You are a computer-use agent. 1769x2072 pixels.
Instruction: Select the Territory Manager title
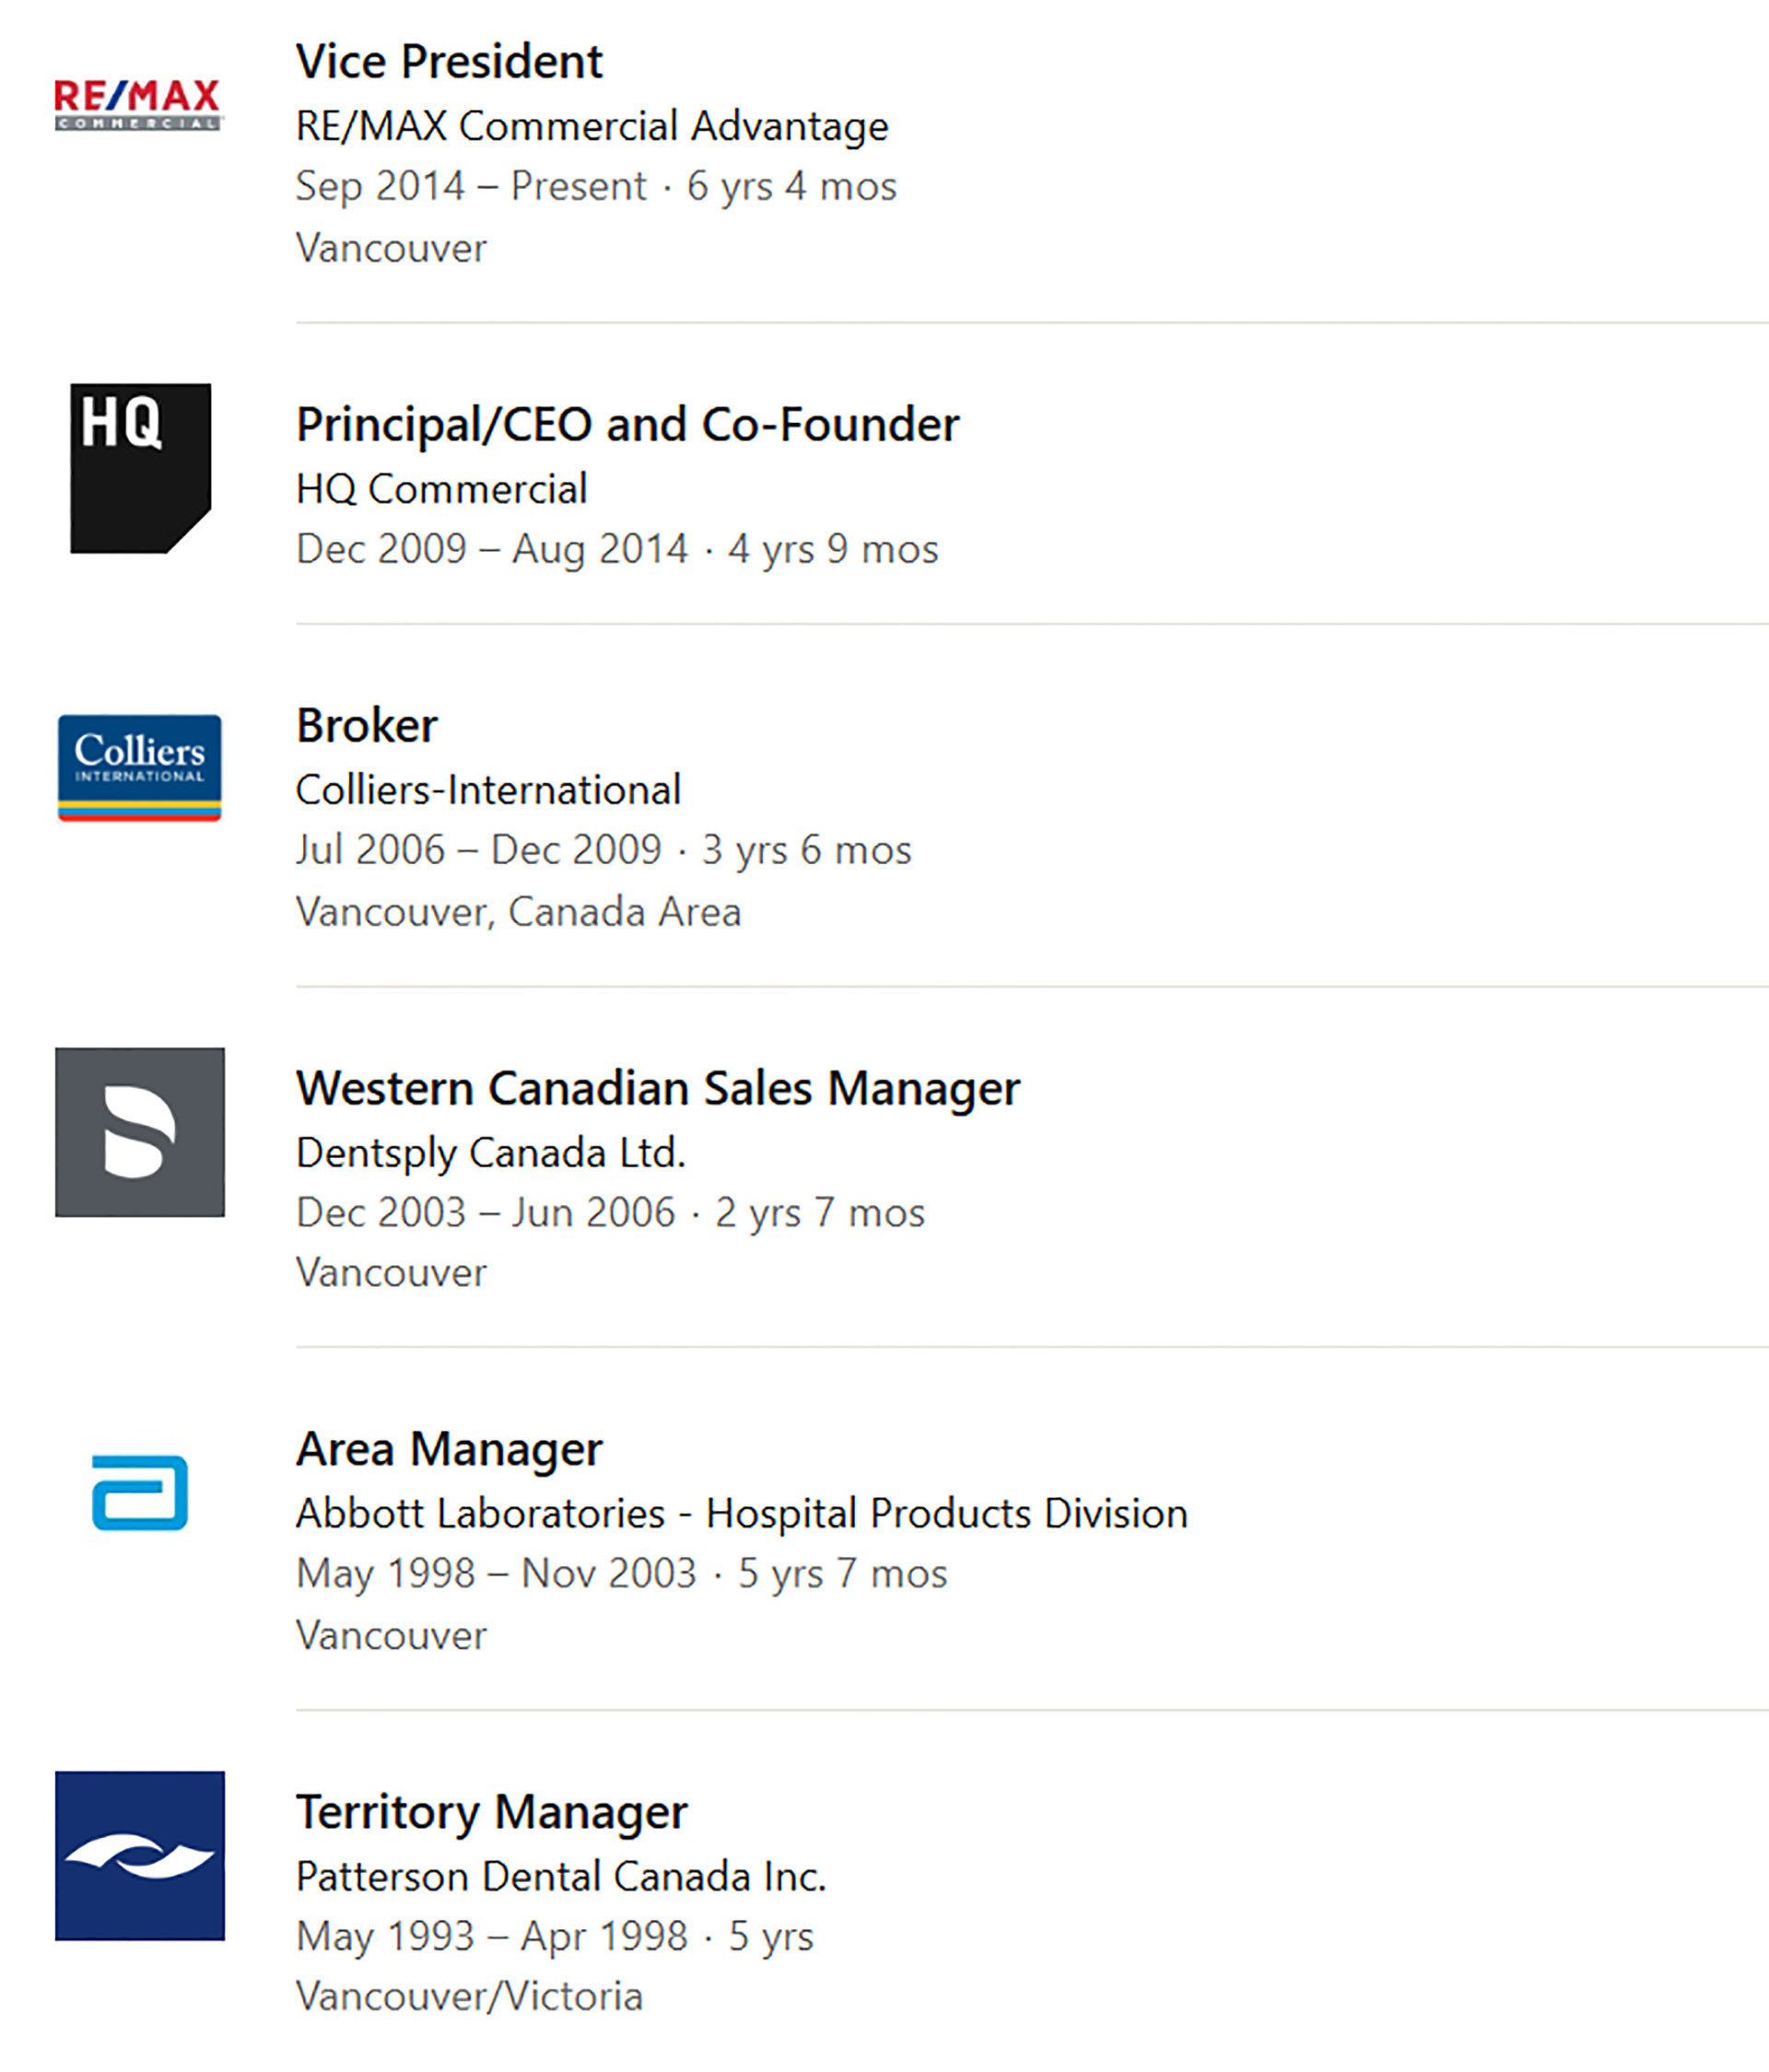point(492,1812)
